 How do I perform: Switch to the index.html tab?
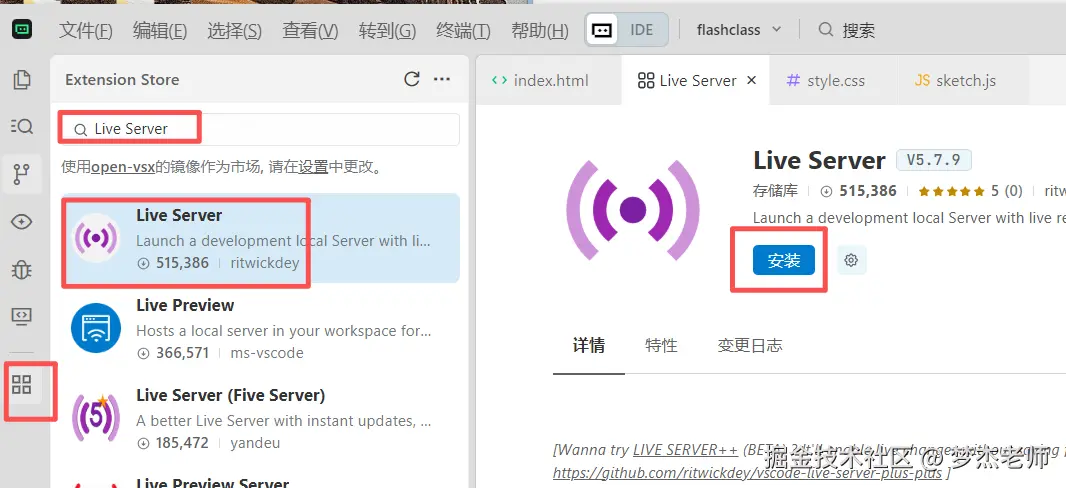549,80
